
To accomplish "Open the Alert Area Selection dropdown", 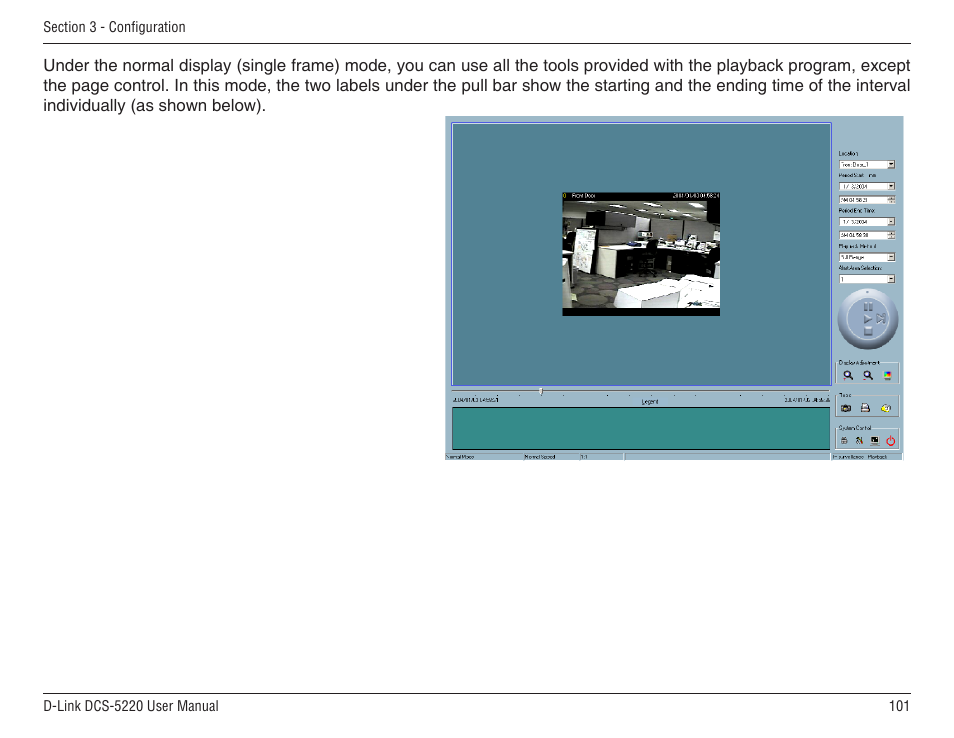I will 891,279.
